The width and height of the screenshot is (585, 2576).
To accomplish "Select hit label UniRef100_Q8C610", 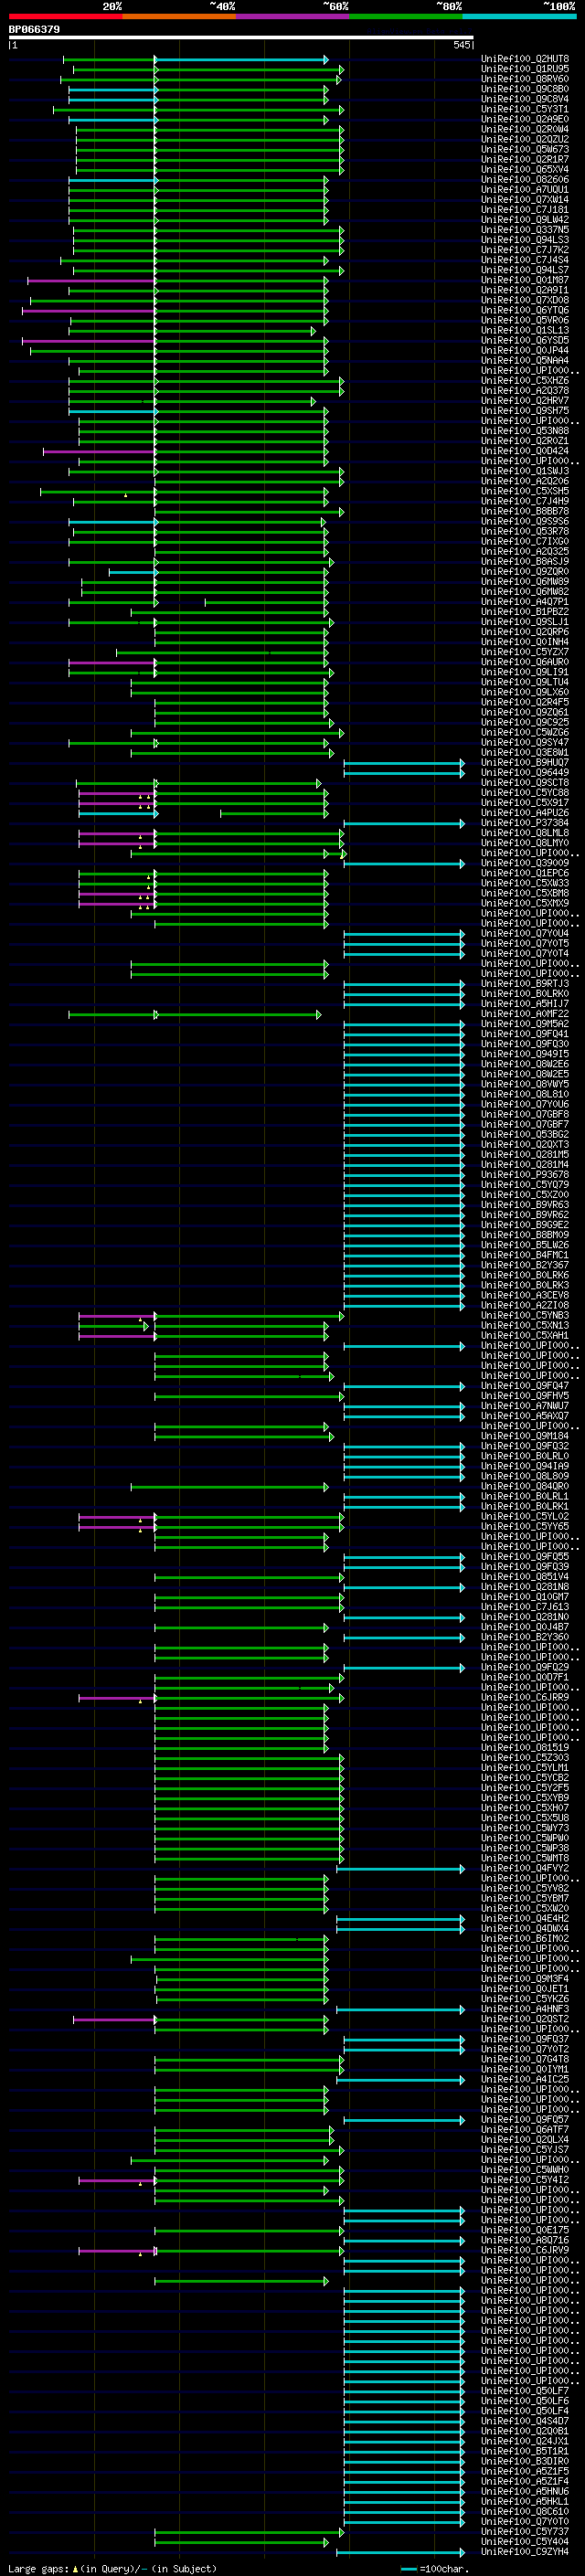I will (x=525, y=2513).
